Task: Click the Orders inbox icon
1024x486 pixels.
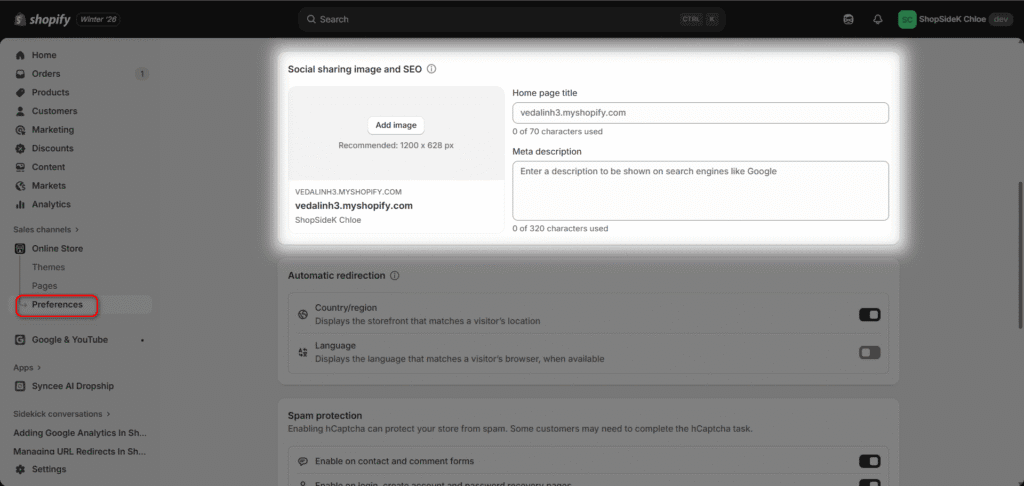Action: pyautogui.click(x=20, y=74)
